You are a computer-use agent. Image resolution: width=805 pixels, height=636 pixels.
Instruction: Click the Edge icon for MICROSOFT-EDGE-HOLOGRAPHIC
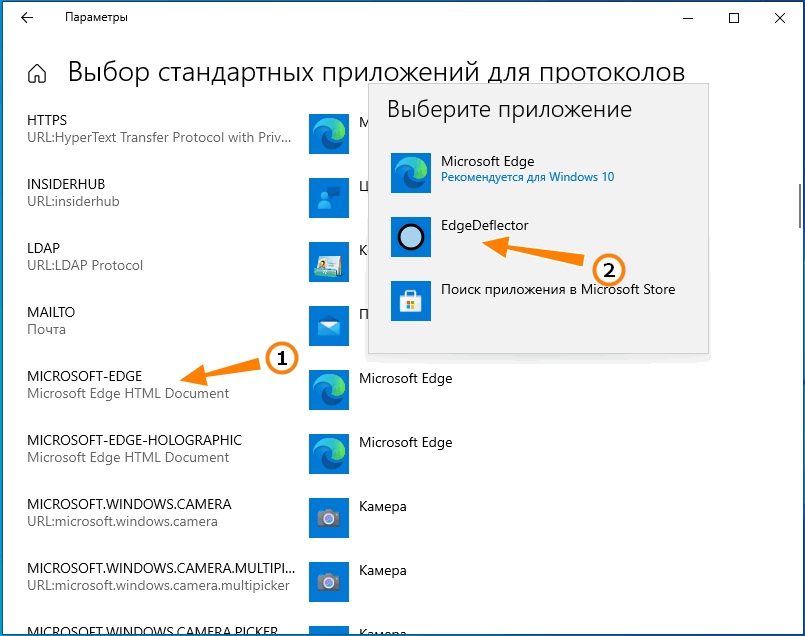pos(329,454)
